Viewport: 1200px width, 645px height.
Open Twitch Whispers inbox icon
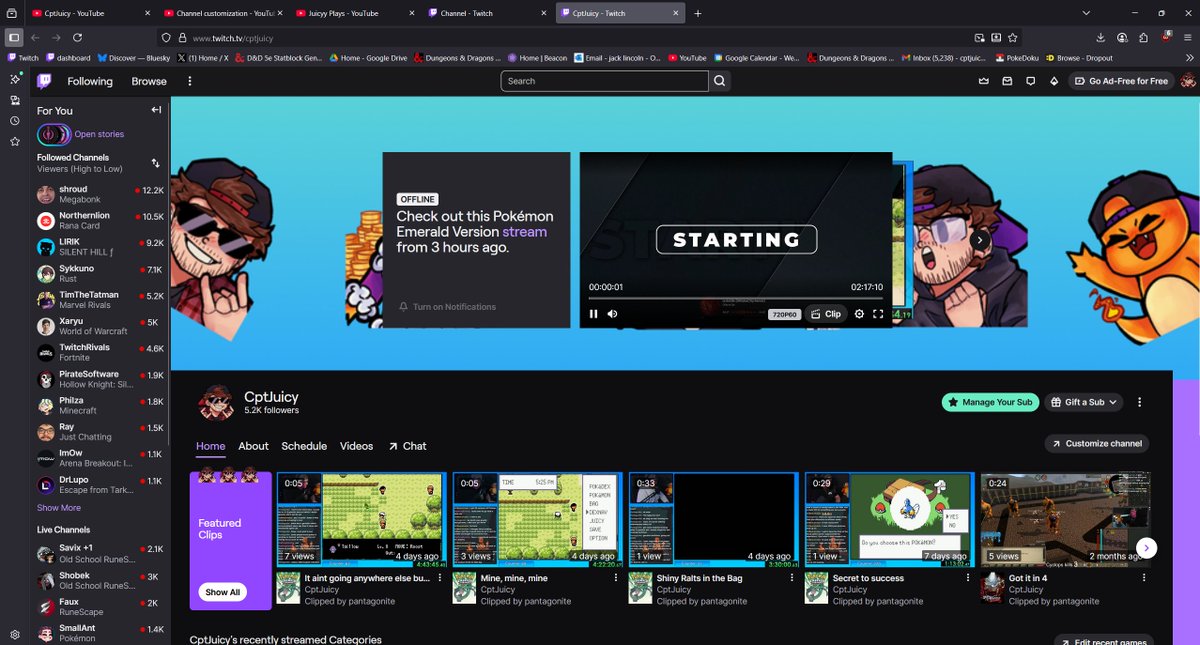1008,81
